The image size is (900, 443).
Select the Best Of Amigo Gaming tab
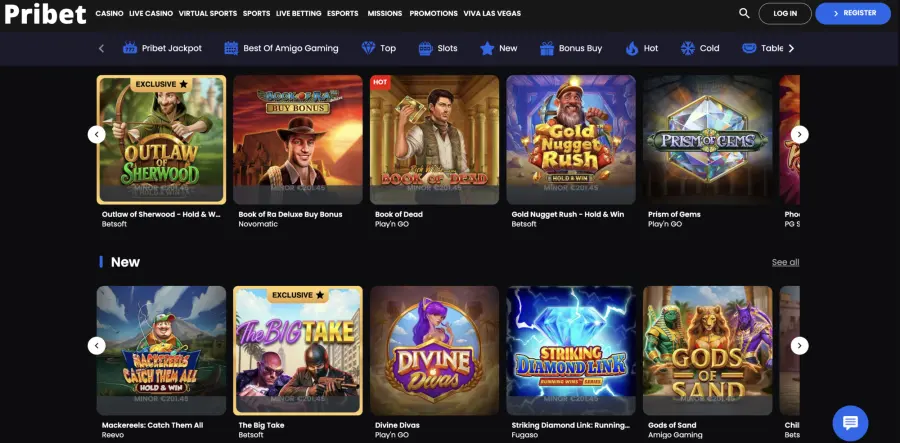(281, 48)
